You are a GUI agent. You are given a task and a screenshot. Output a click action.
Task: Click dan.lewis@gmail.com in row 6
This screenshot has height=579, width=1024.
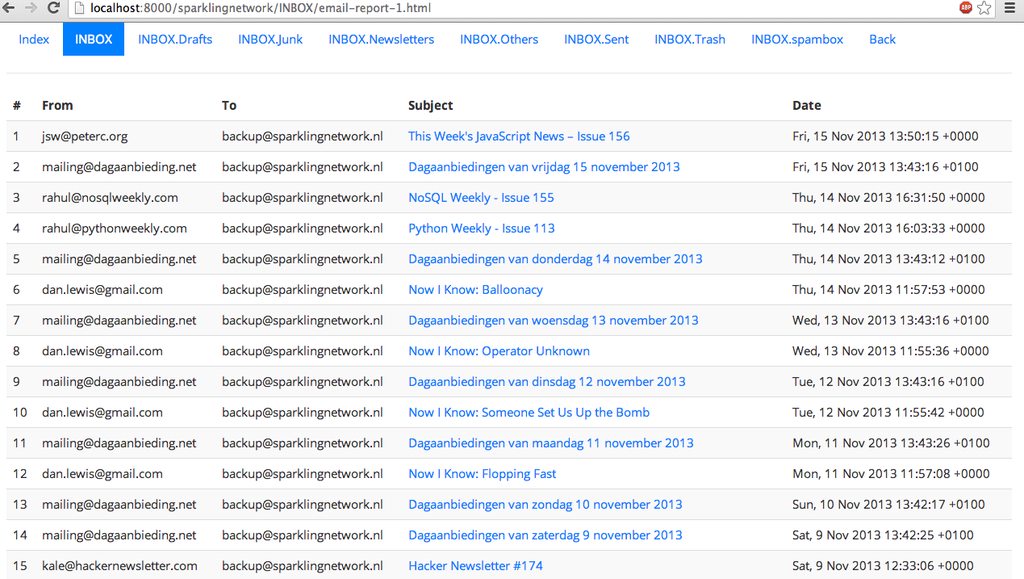click(103, 290)
